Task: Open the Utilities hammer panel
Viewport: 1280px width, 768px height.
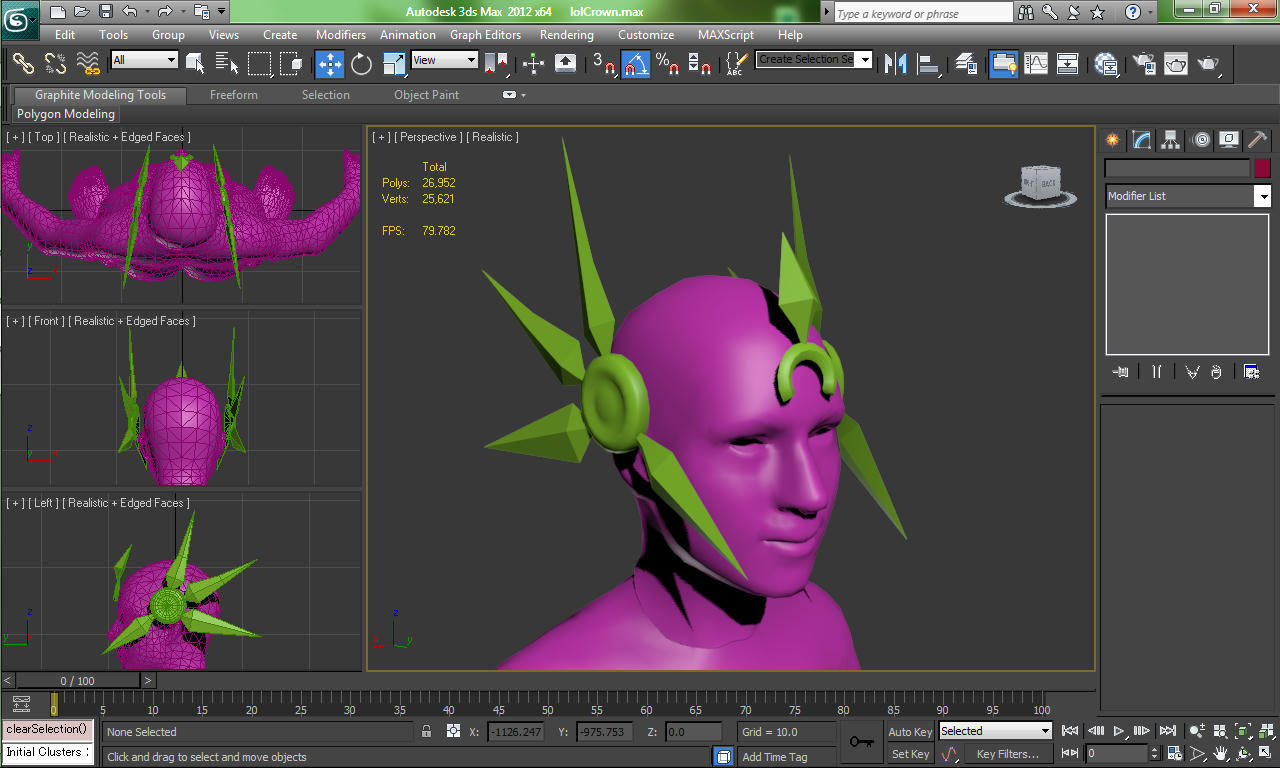Action: pyautogui.click(x=1258, y=141)
